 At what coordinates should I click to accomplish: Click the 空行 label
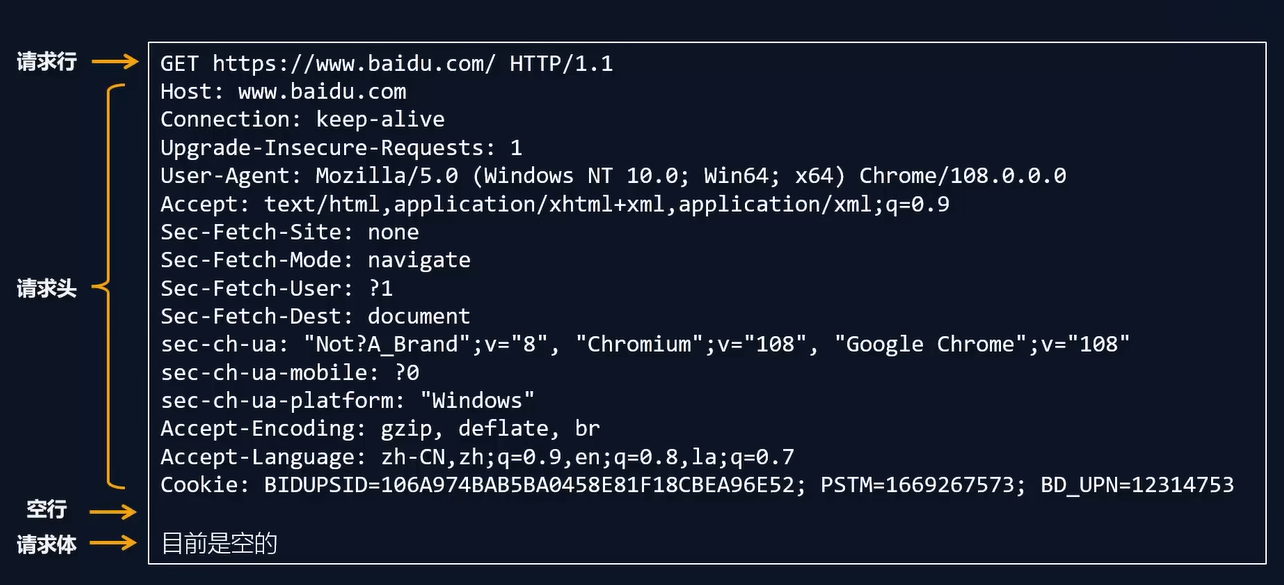[46, 510]
